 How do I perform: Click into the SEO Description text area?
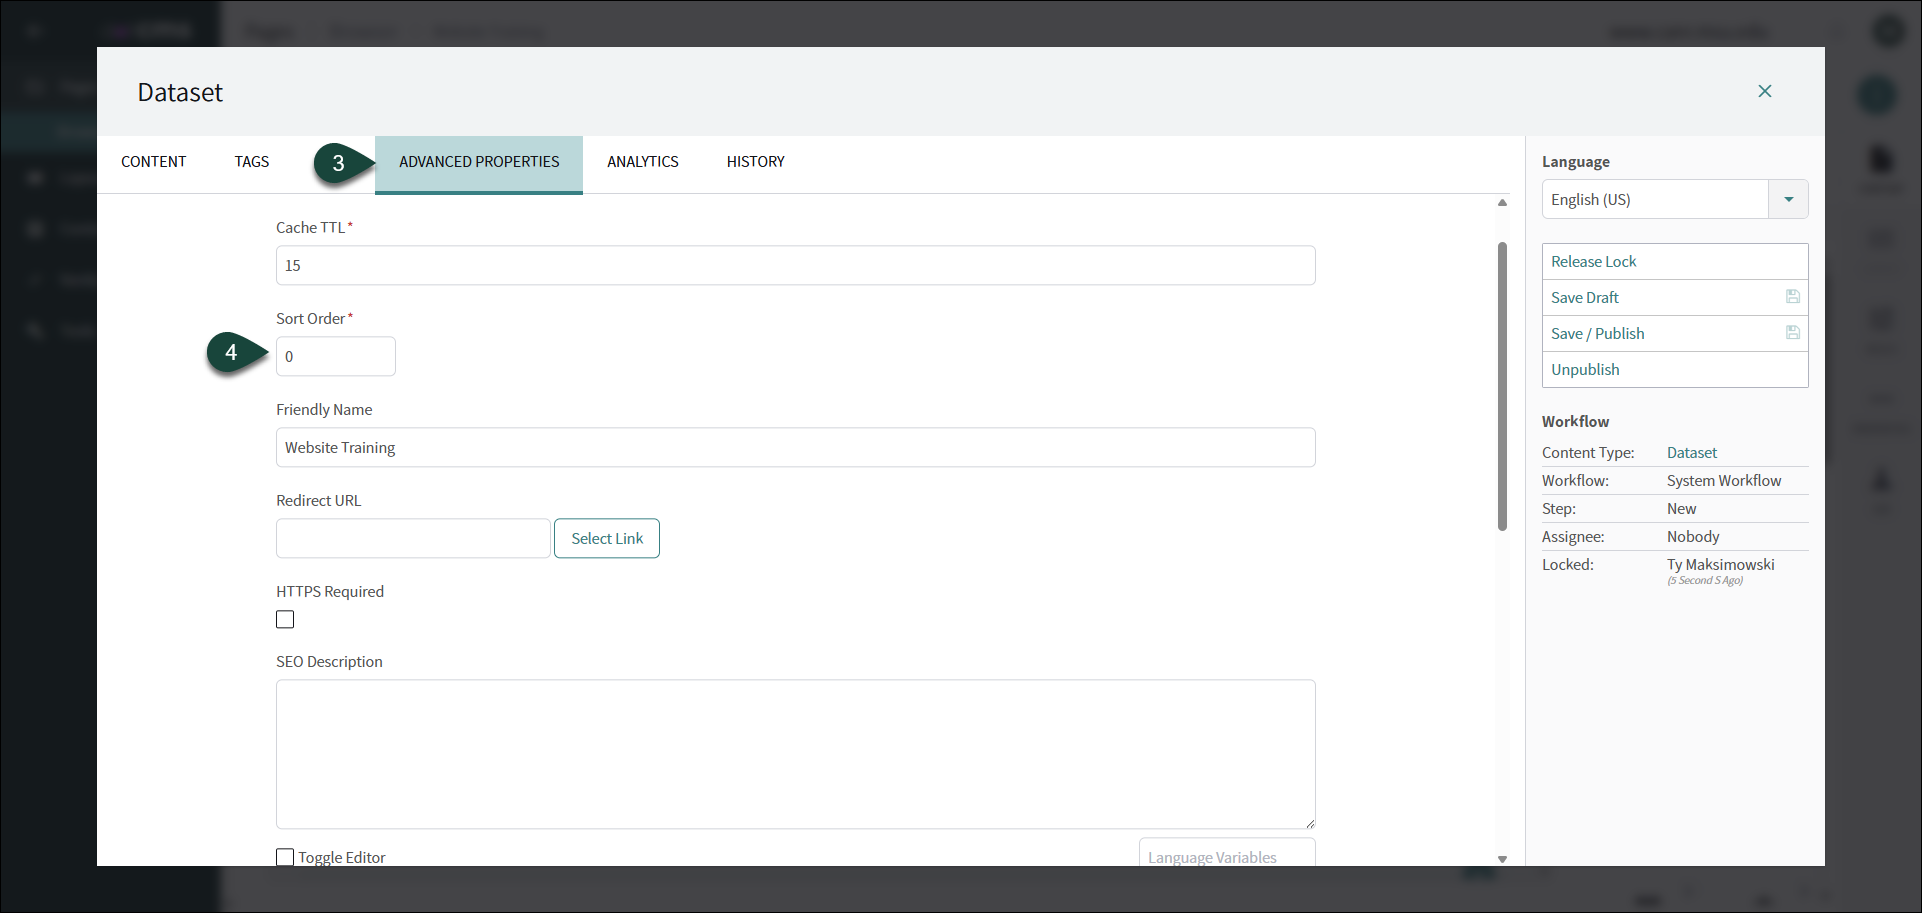pos(795,754)
